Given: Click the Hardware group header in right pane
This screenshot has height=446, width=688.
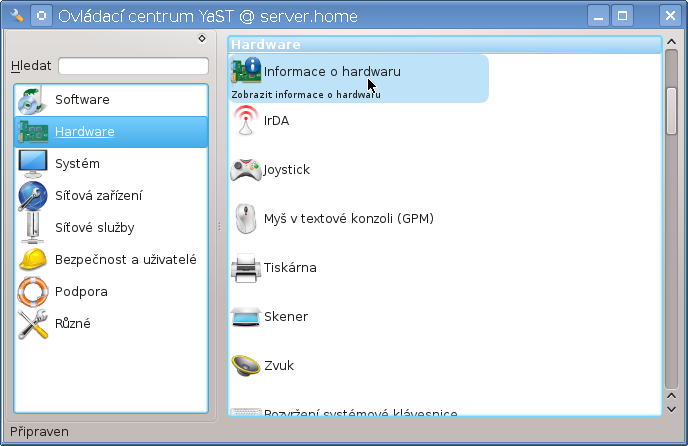Looking at the screenshot, I should [x=444, y=45].
